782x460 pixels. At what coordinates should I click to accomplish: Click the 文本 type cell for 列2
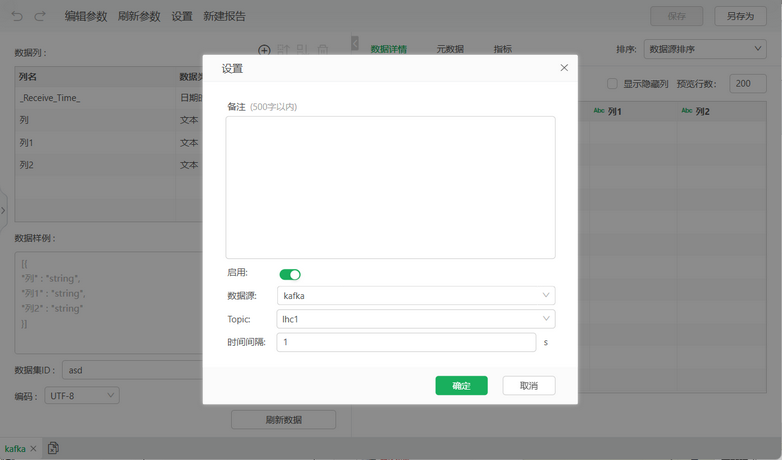[189, 165]
